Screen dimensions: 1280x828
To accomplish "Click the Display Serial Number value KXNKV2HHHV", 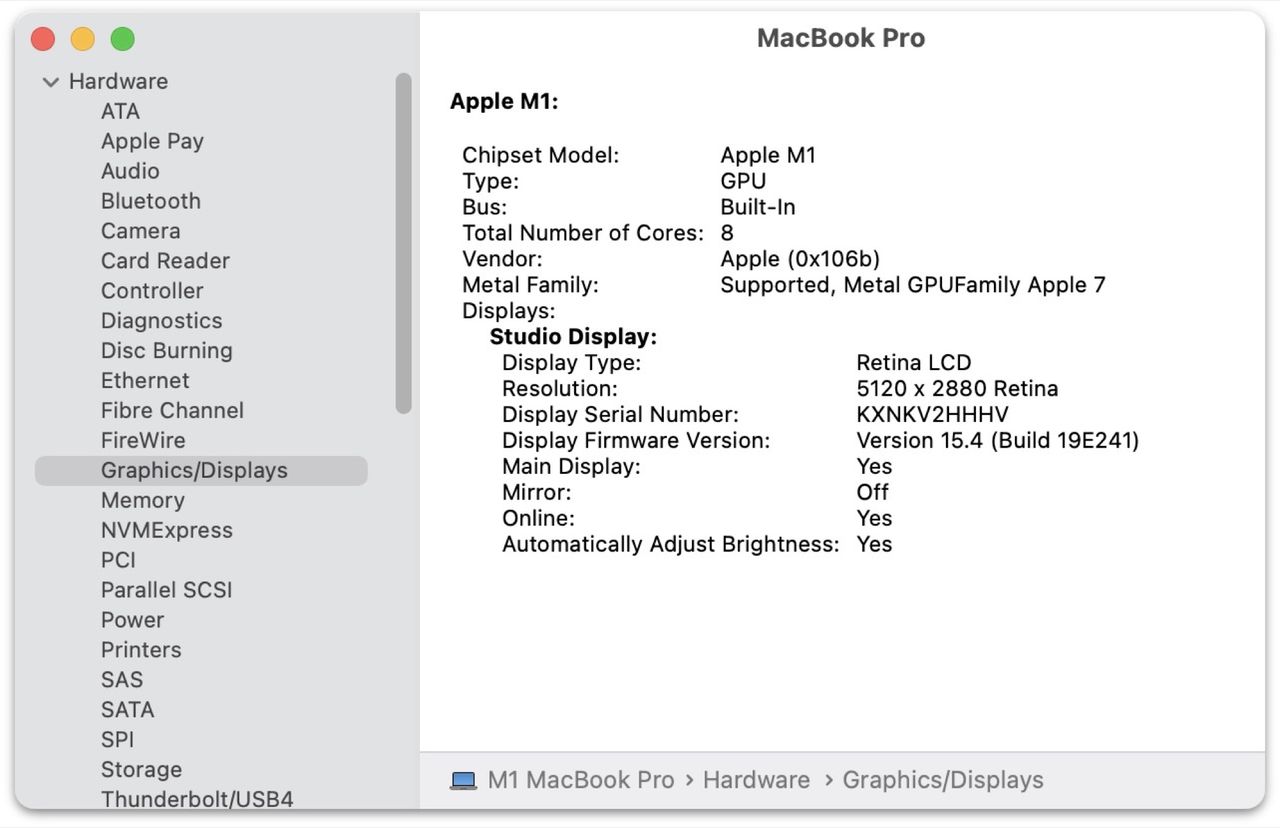I will pos(932,415).
